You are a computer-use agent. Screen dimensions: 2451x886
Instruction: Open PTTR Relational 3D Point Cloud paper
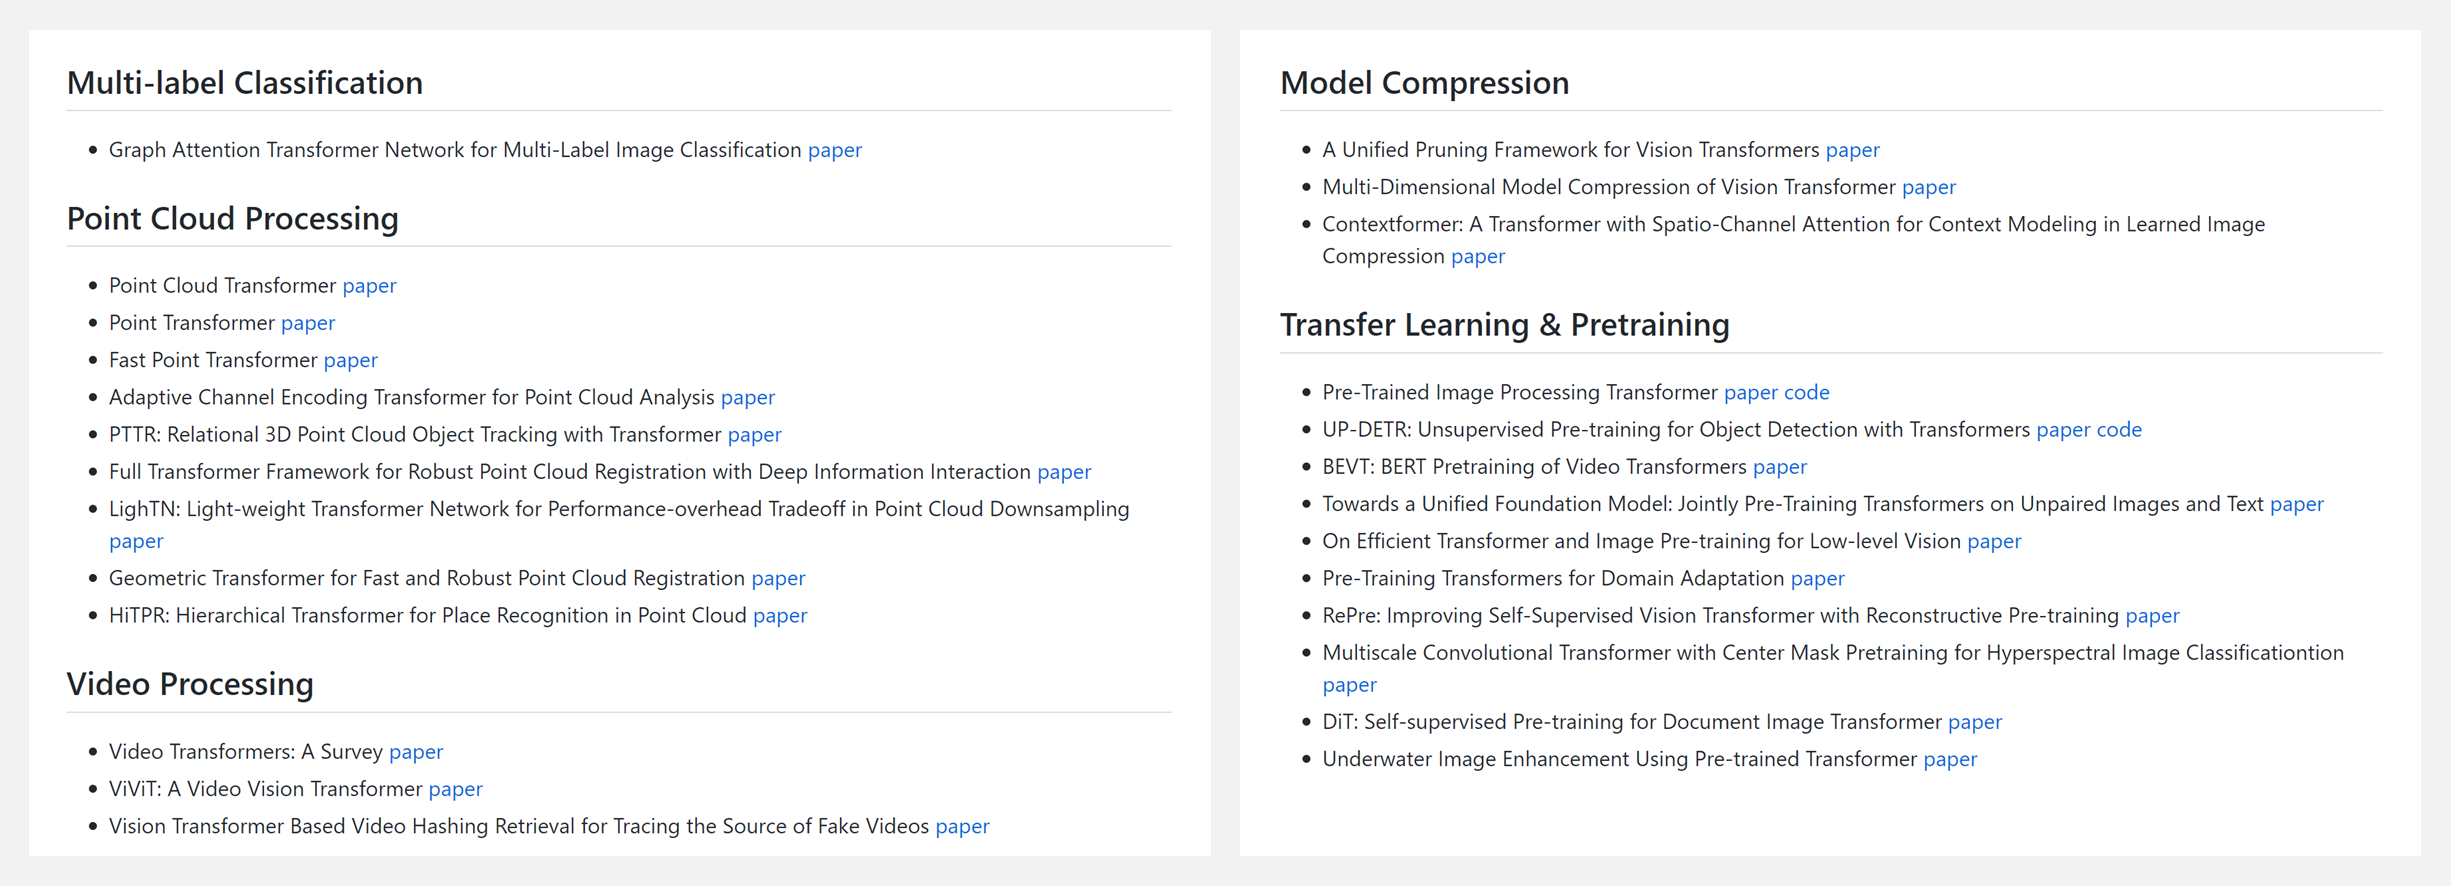pyautogui.click(x=754, y=434)
